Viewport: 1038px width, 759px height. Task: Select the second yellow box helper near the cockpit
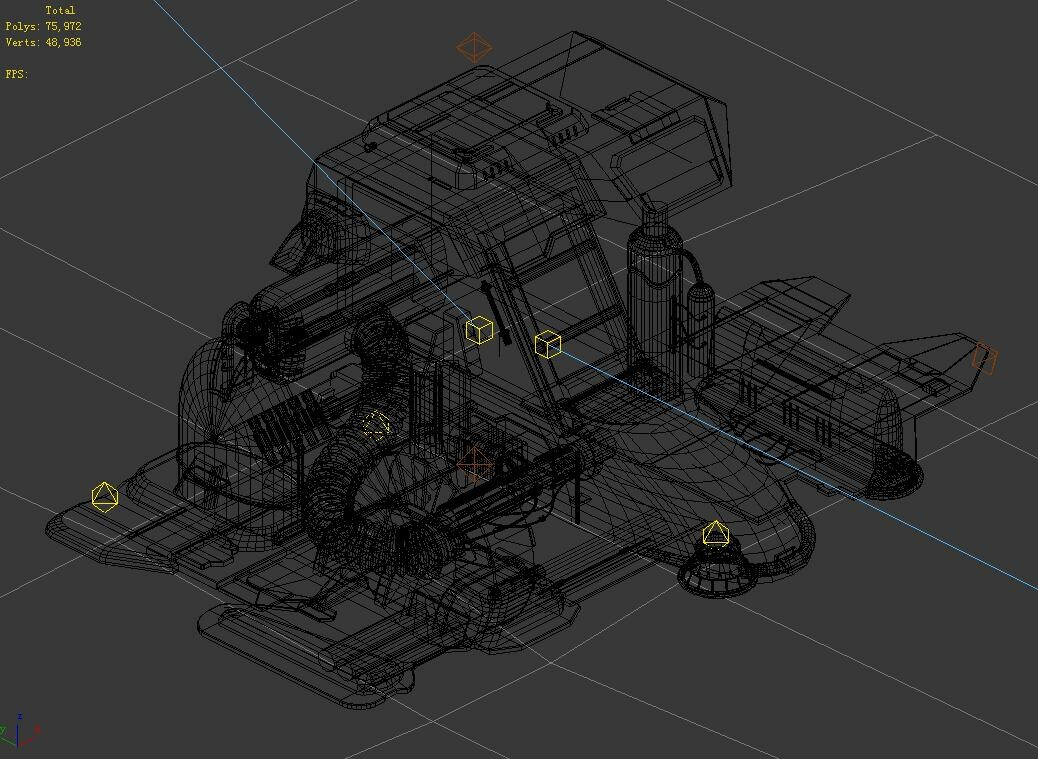pos(548,345)
